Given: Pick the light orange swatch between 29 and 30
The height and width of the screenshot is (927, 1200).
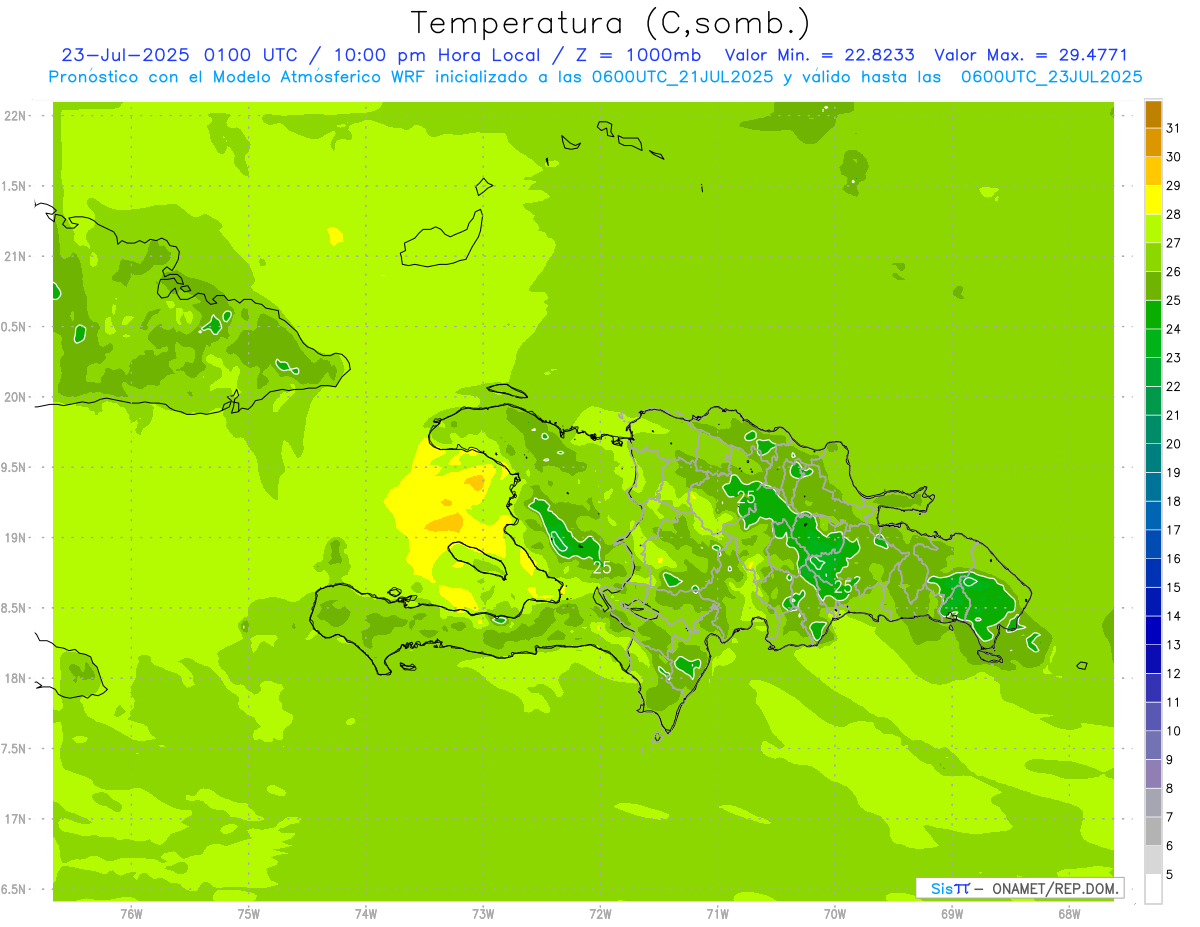Looking at the screenshot, I should click(x=1153, y=172).
